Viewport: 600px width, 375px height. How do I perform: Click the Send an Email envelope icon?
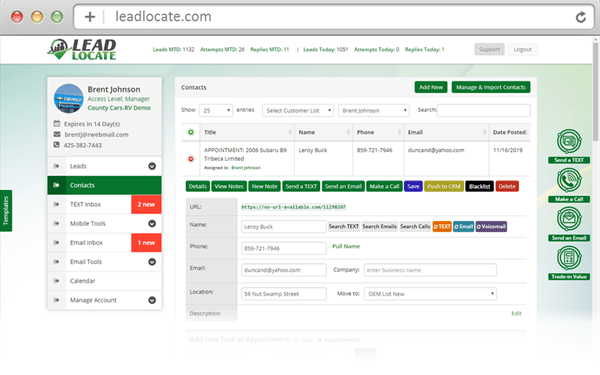[569, 219]
